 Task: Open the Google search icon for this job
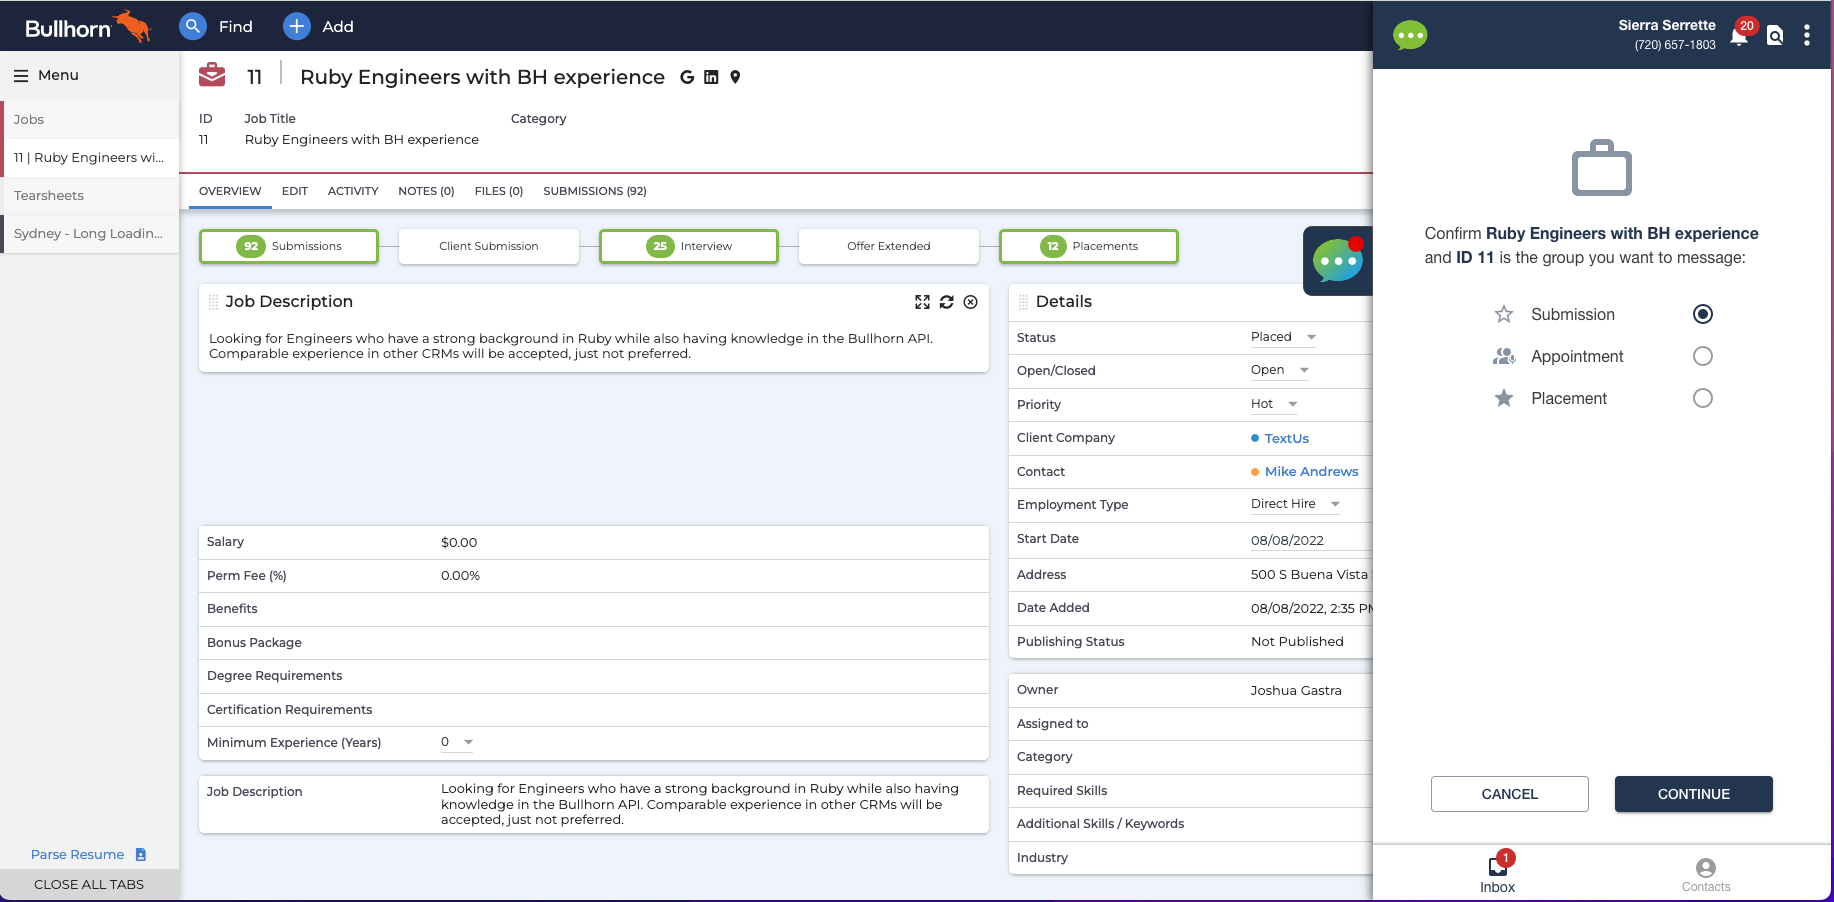[x=686, y=77]
